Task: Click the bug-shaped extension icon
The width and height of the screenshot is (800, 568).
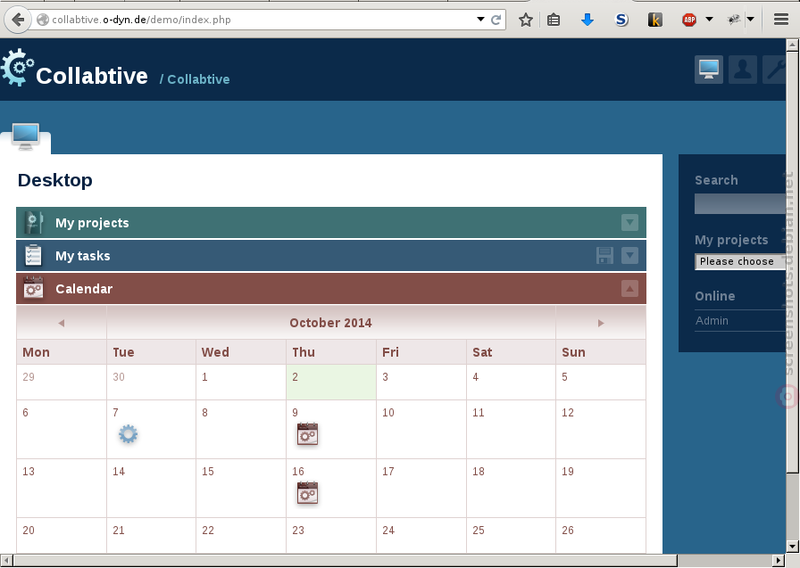Action: point(734,20)
